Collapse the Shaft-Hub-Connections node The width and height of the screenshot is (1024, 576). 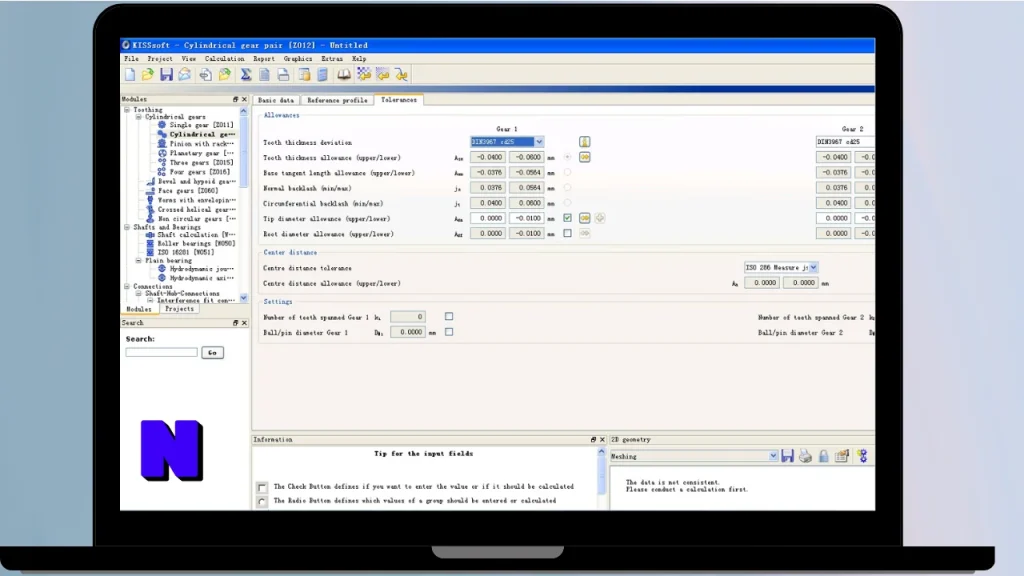[138, 293]
